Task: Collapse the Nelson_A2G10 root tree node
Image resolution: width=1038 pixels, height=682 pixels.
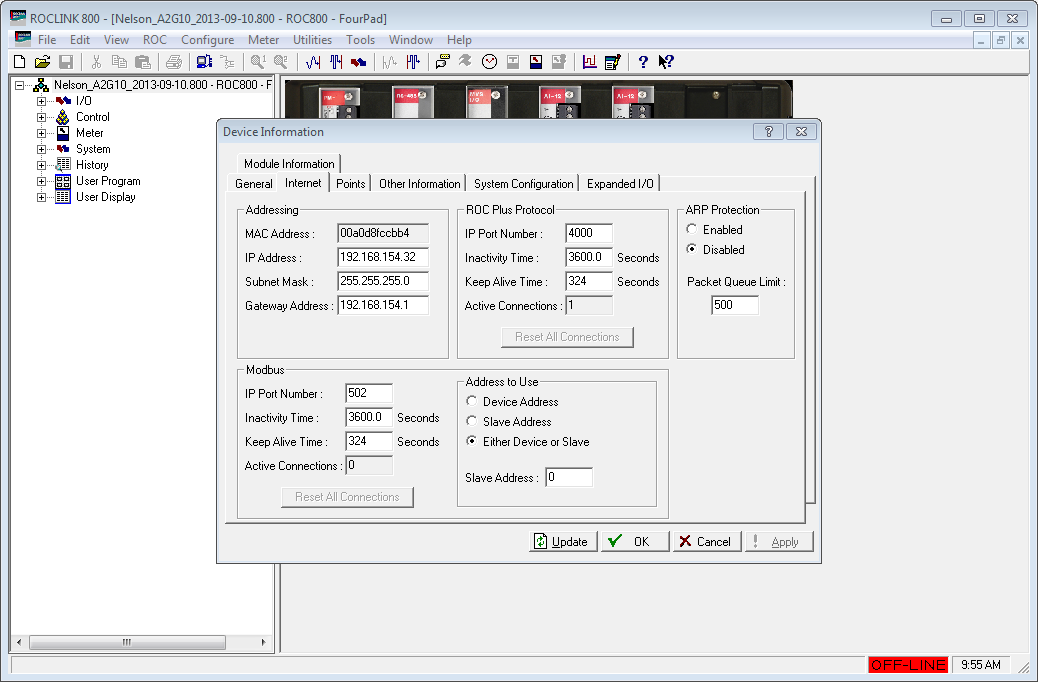Action: pos(20,85)
